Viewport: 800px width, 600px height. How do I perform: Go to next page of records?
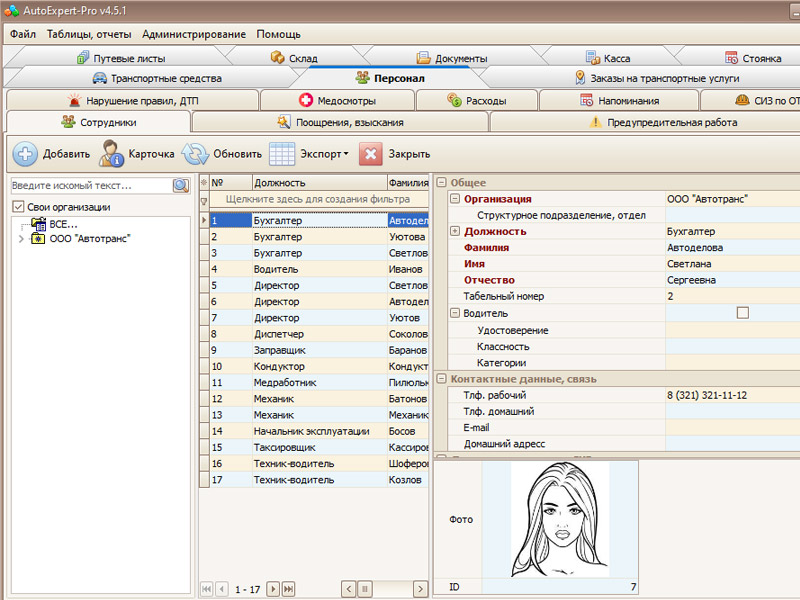pyautogui.click(x=273, y=589)
